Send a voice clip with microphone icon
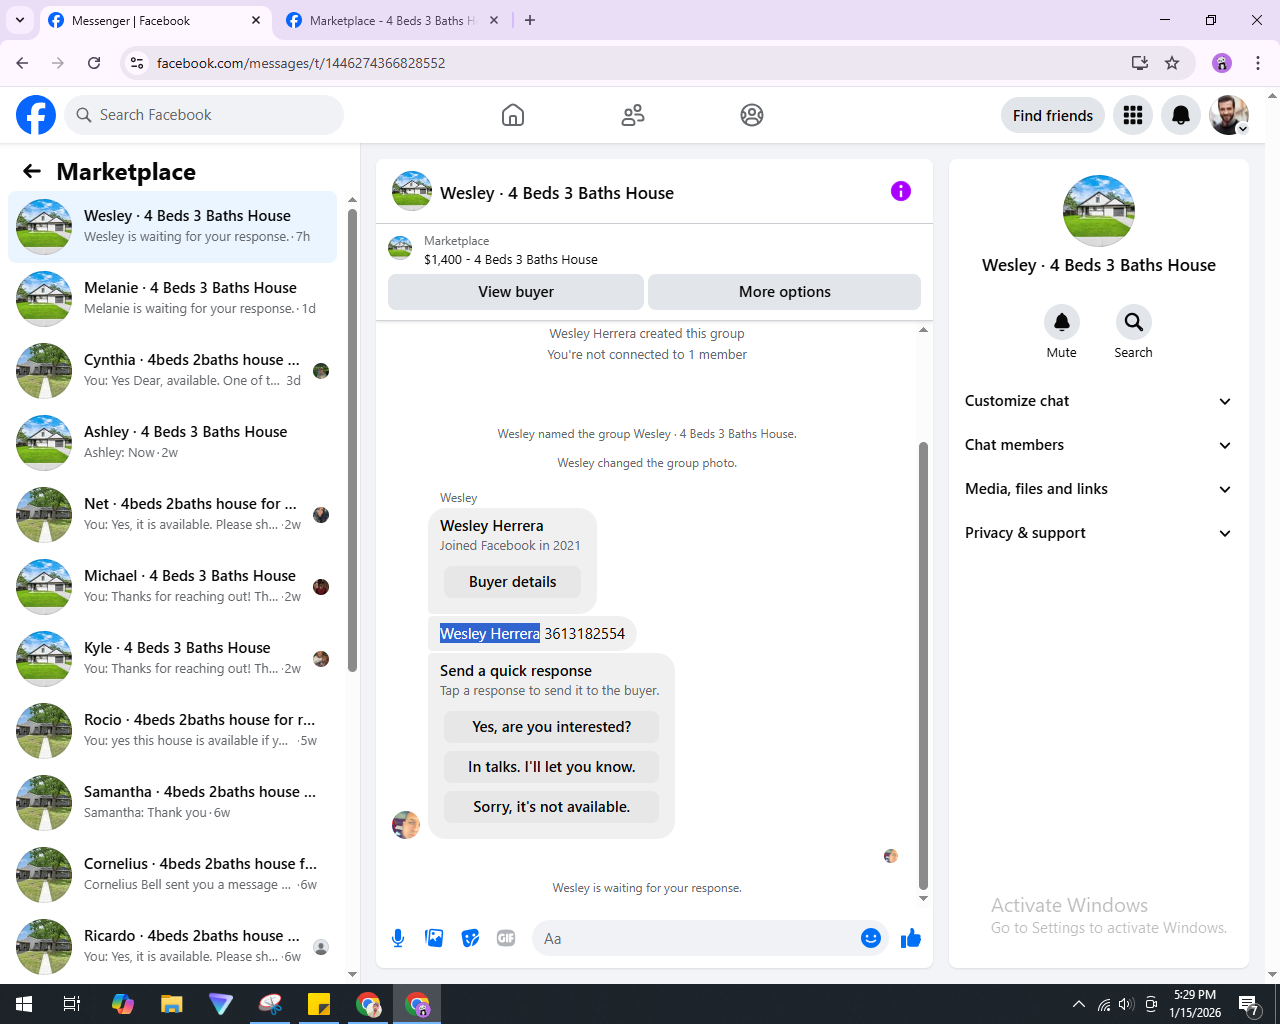The image size is (1280, 1024). pyautogui.click(x=398, y=938)
